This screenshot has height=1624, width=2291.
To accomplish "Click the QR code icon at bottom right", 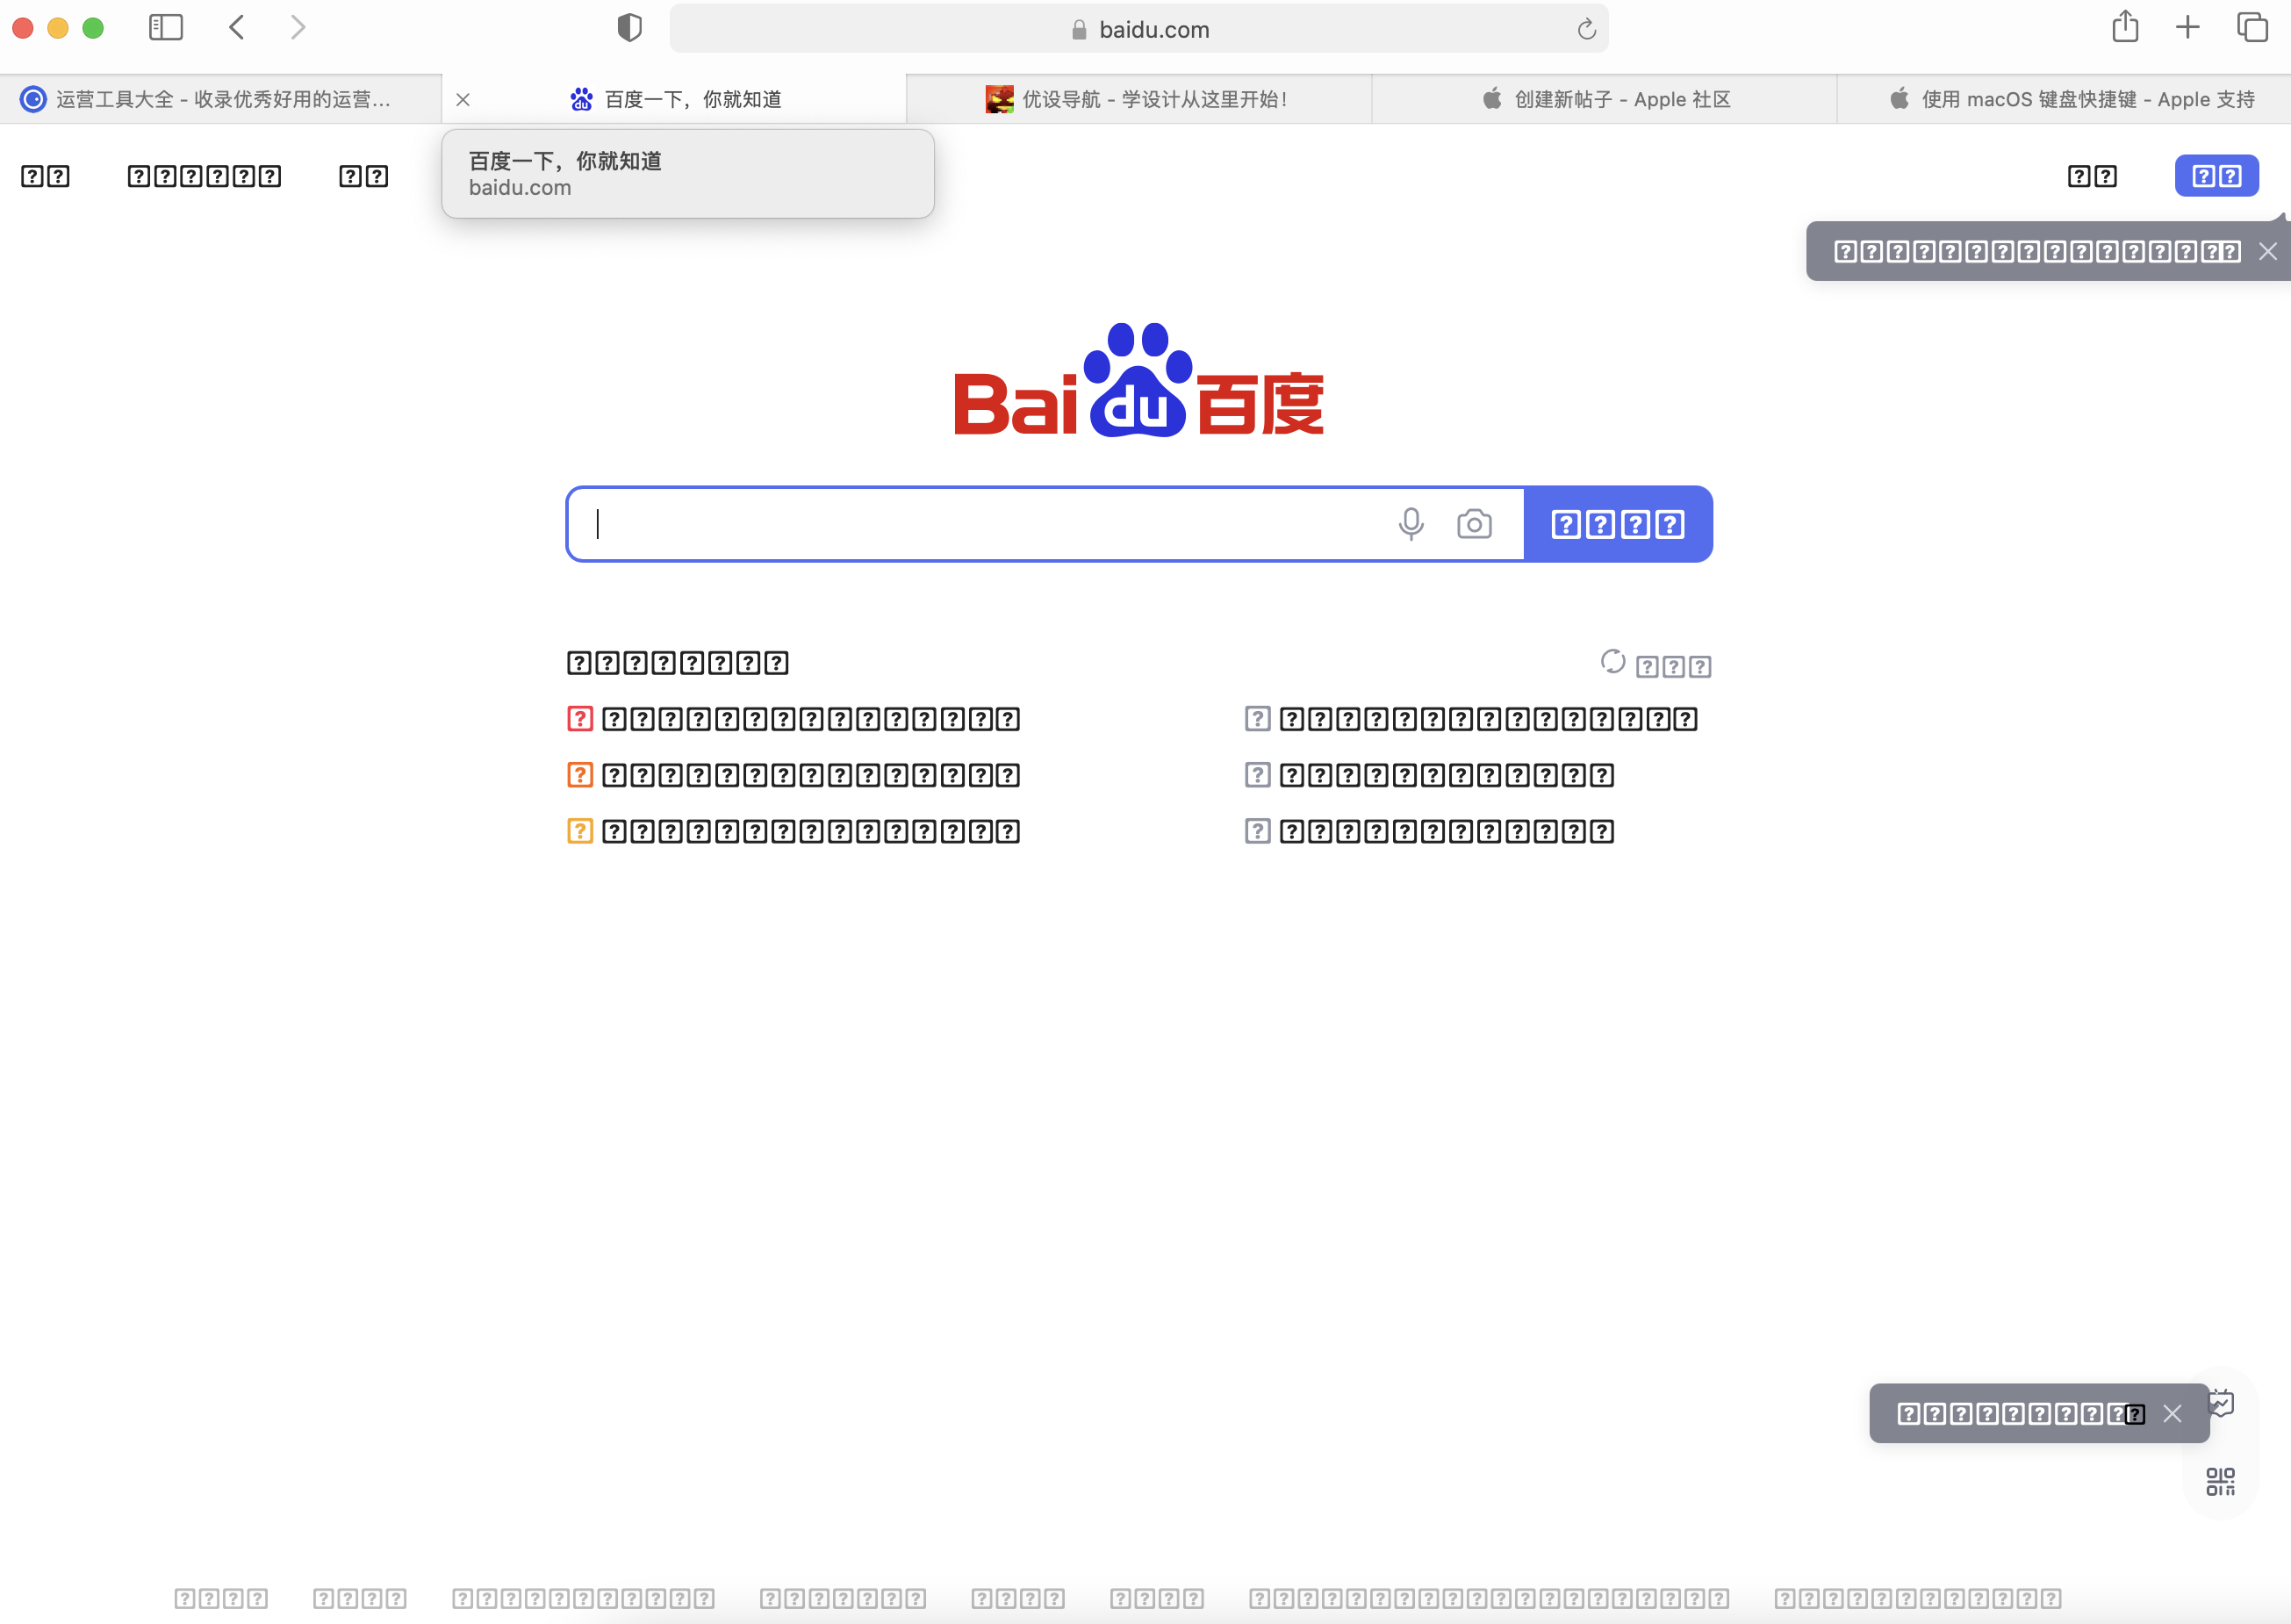I will 2220,1481.
